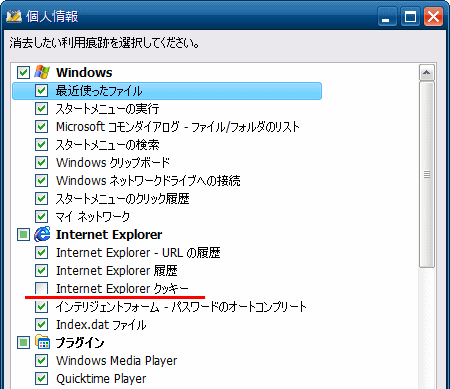450x389 pixels.
Task: Uncheck Windows クリップボード checkbox
Action: (x=41, y=162)
